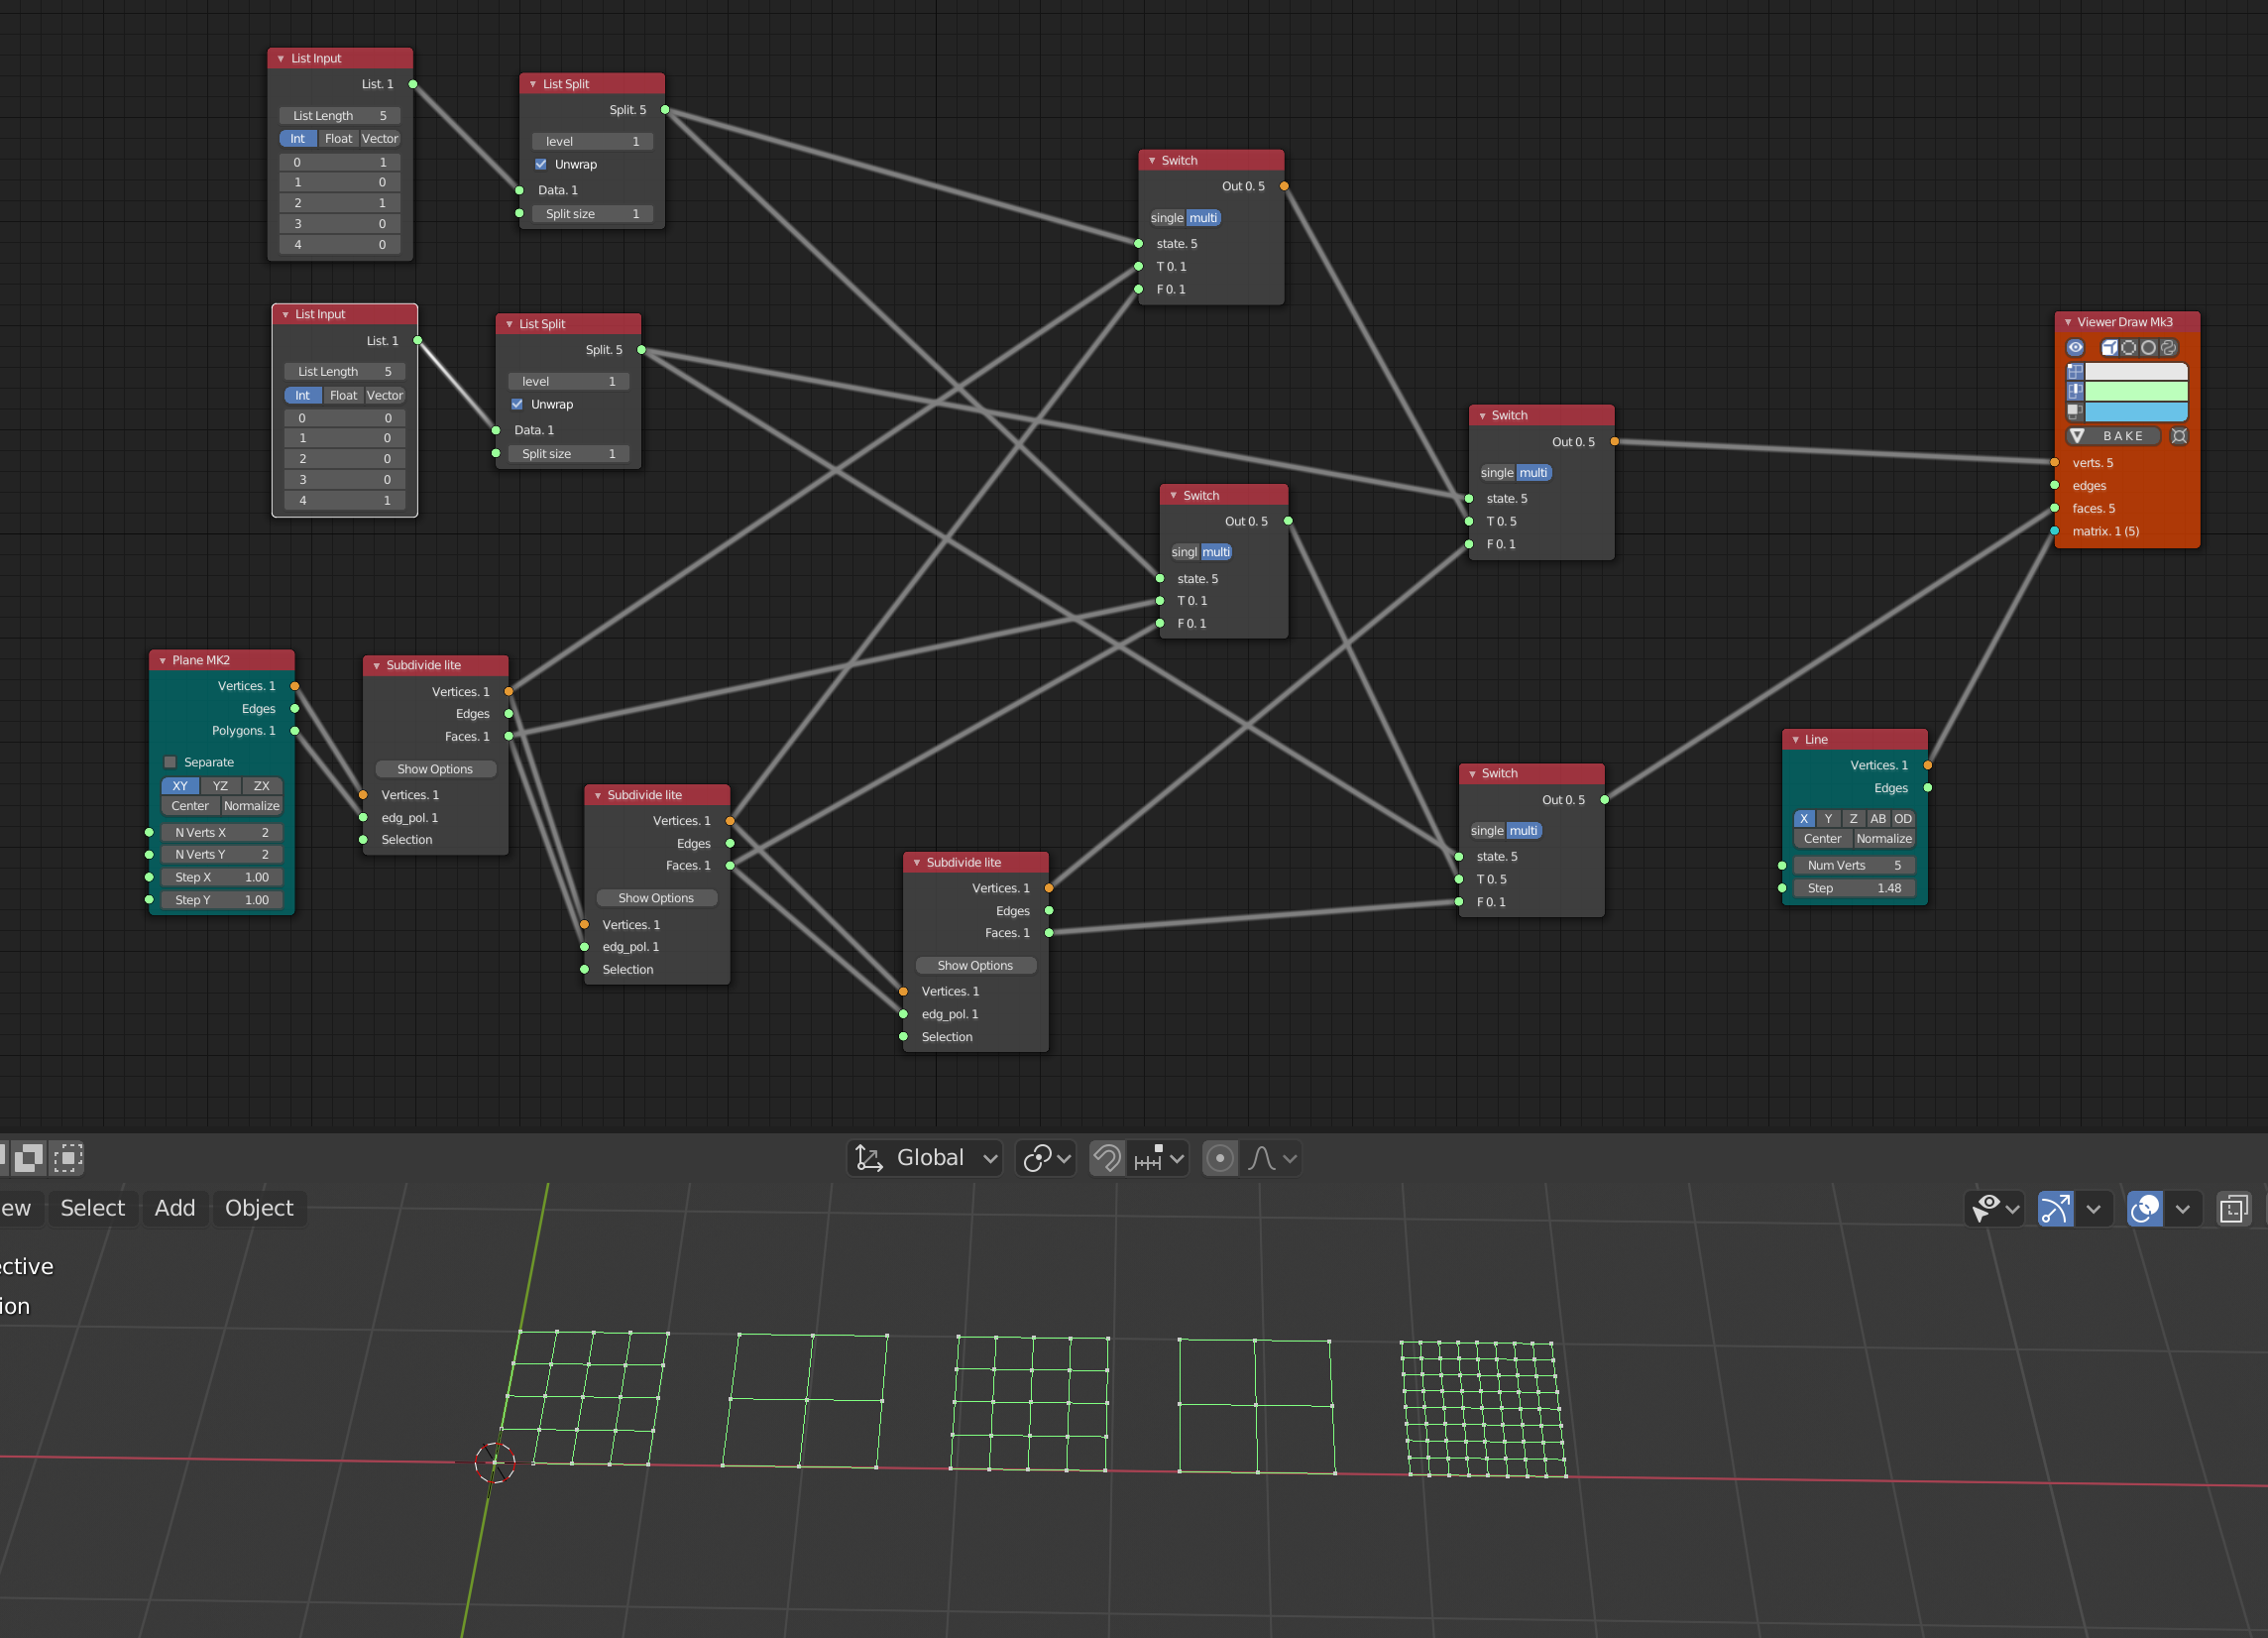
Task: Click the Python script icon in Viewer Draw
Action: [x=2168, y=348]
